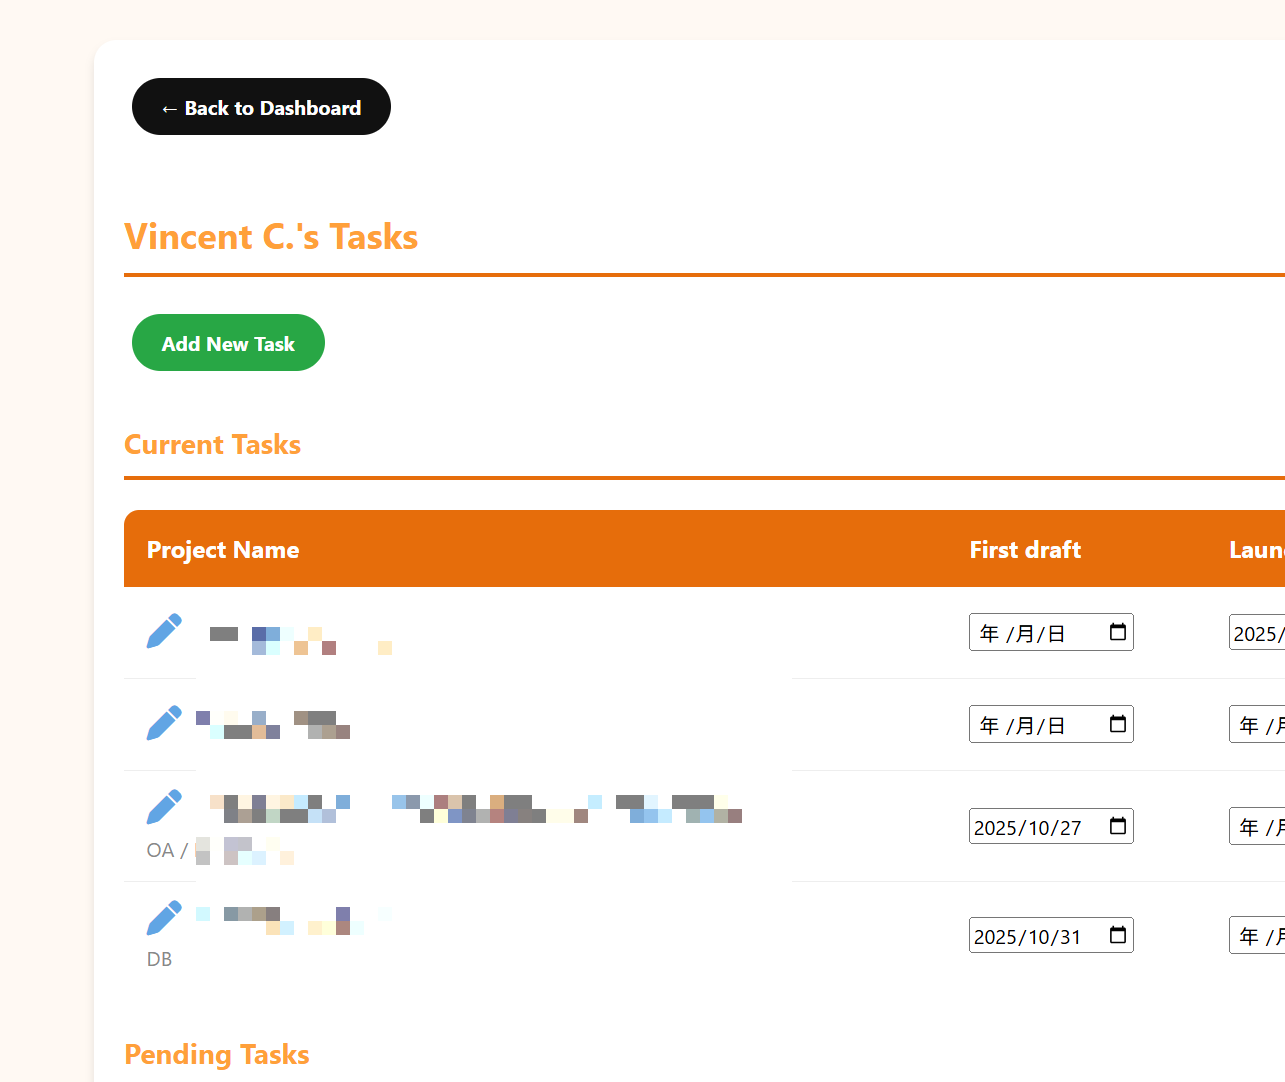Click the calendar icon next to 2025/10/31
The height and width of the screenshot is (1082, 1285).
[1117, 935]
